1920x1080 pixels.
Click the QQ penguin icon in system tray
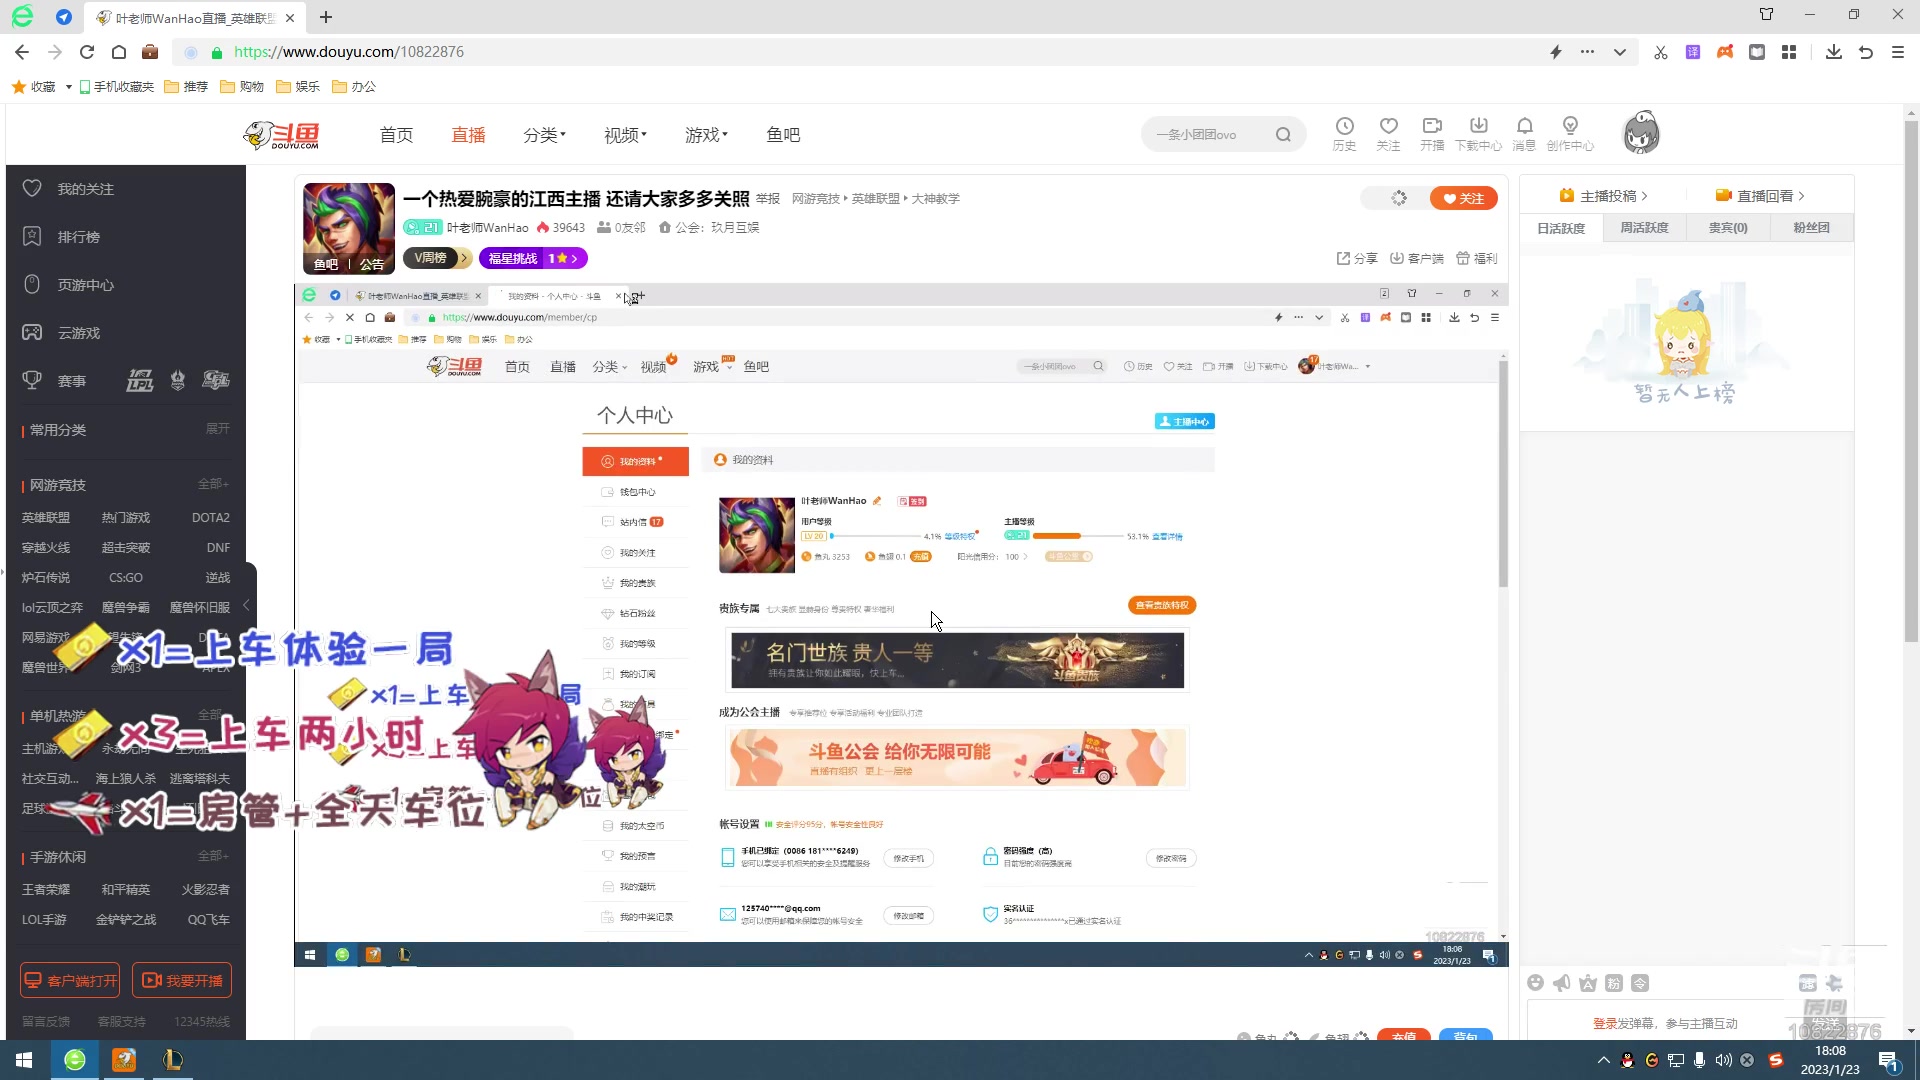[x=1627, y=1060]
